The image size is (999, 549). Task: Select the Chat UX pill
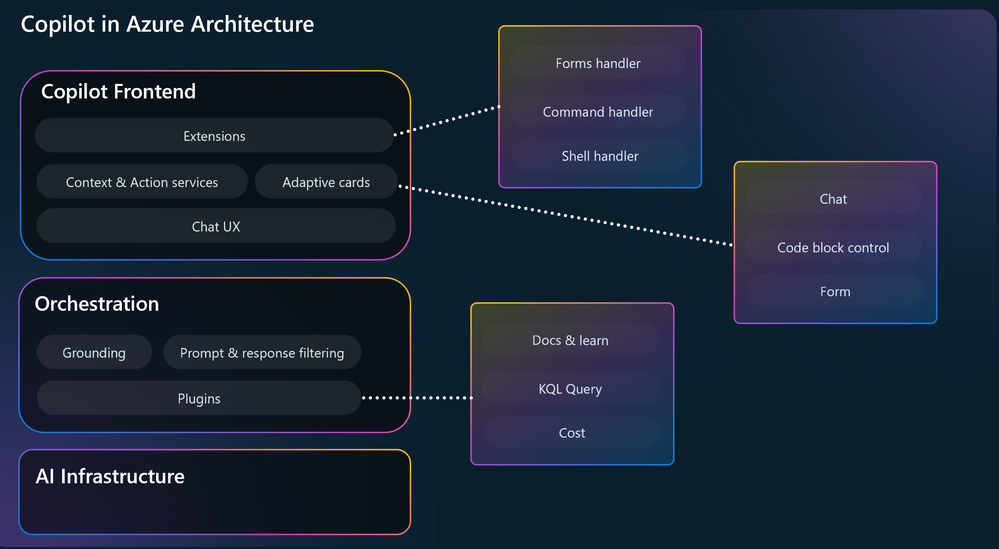(x=216, y=226)
